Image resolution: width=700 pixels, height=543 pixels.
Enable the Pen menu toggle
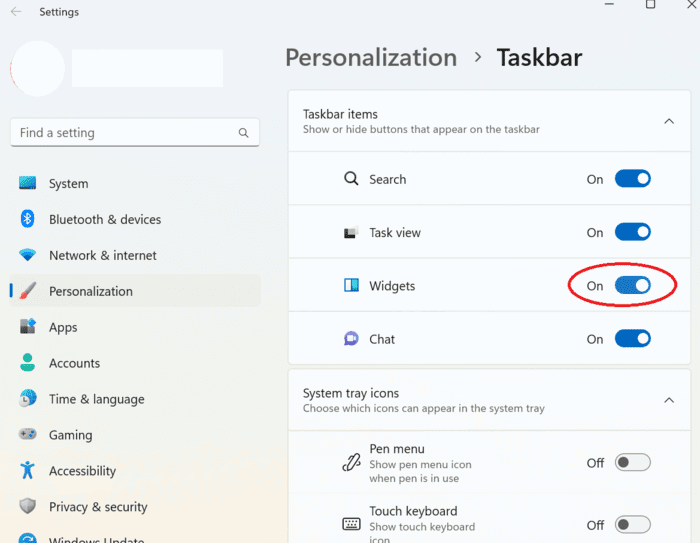tap(633, 462)
